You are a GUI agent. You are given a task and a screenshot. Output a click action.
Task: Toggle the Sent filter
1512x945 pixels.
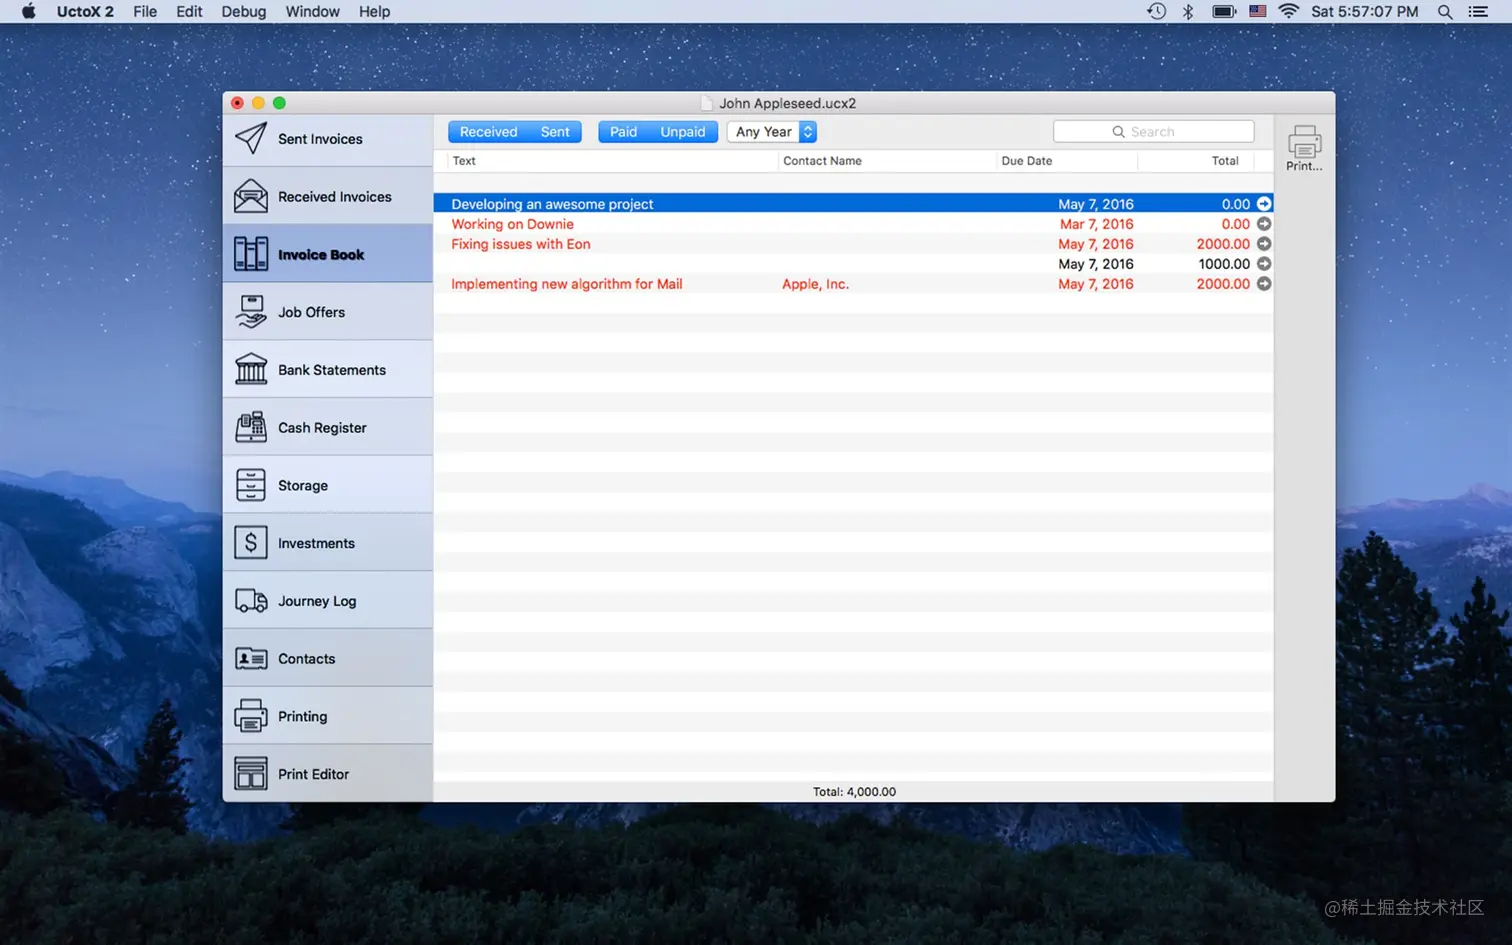click(x=555, y=132)
